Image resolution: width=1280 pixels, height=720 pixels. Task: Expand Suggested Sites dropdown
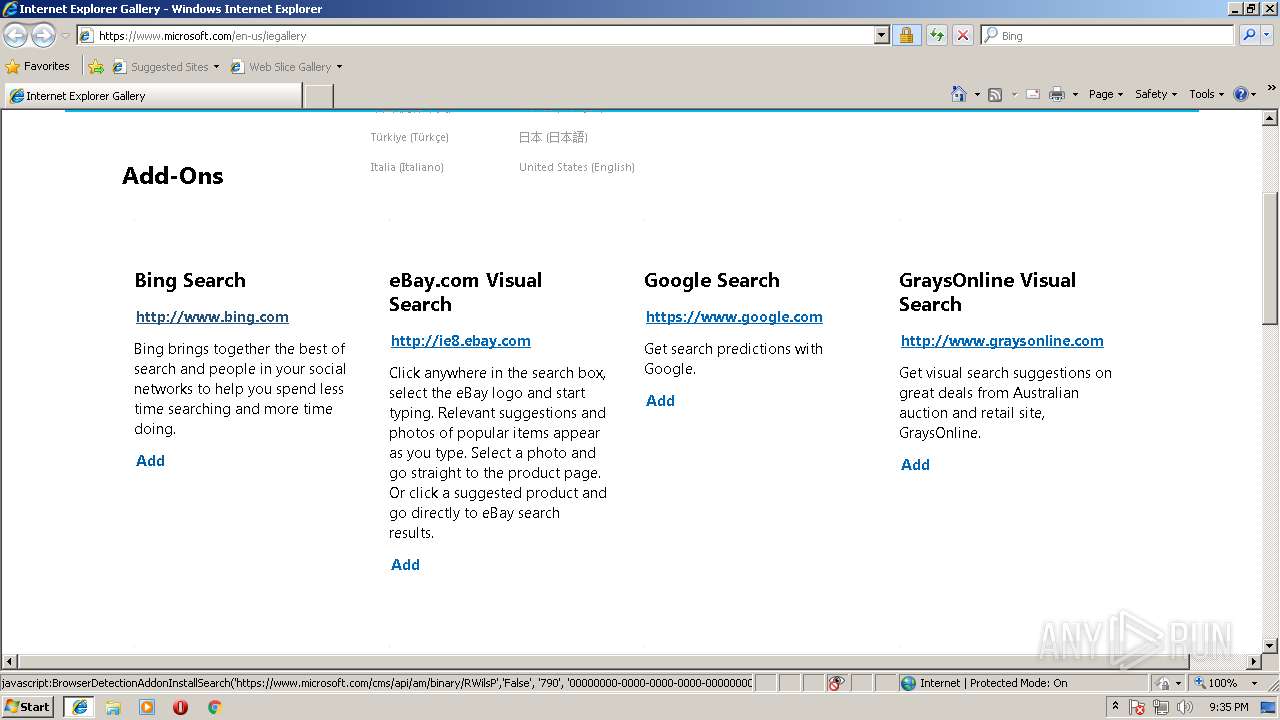coord(216,67)
